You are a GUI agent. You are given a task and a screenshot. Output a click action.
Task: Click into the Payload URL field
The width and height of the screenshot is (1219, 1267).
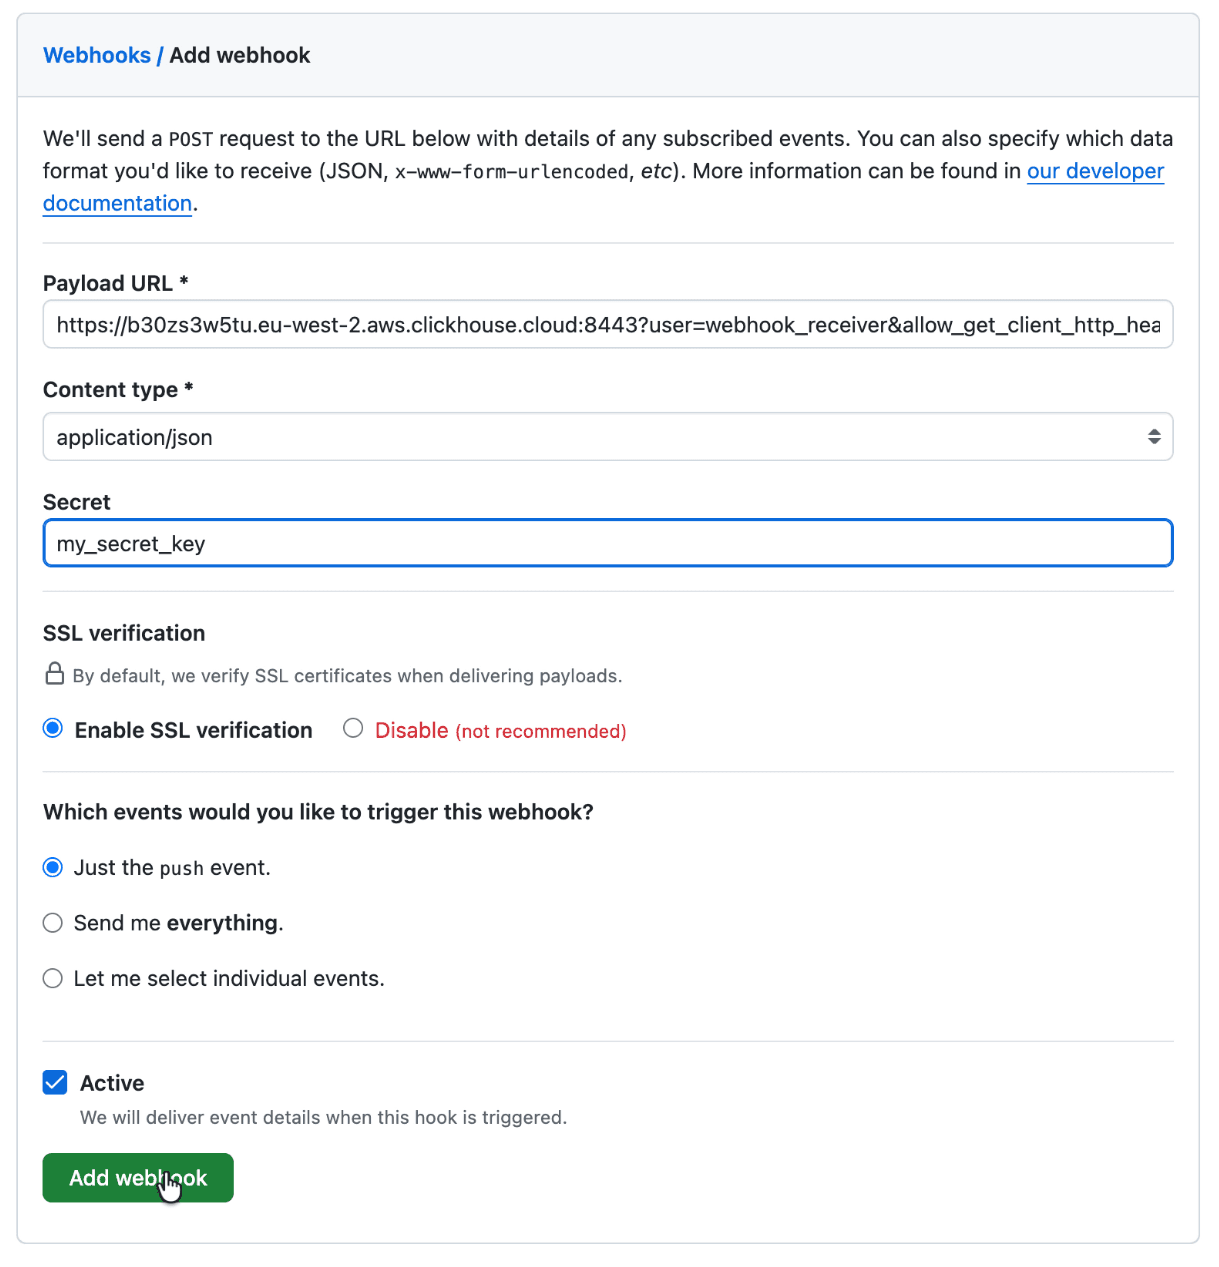[607, 325]
